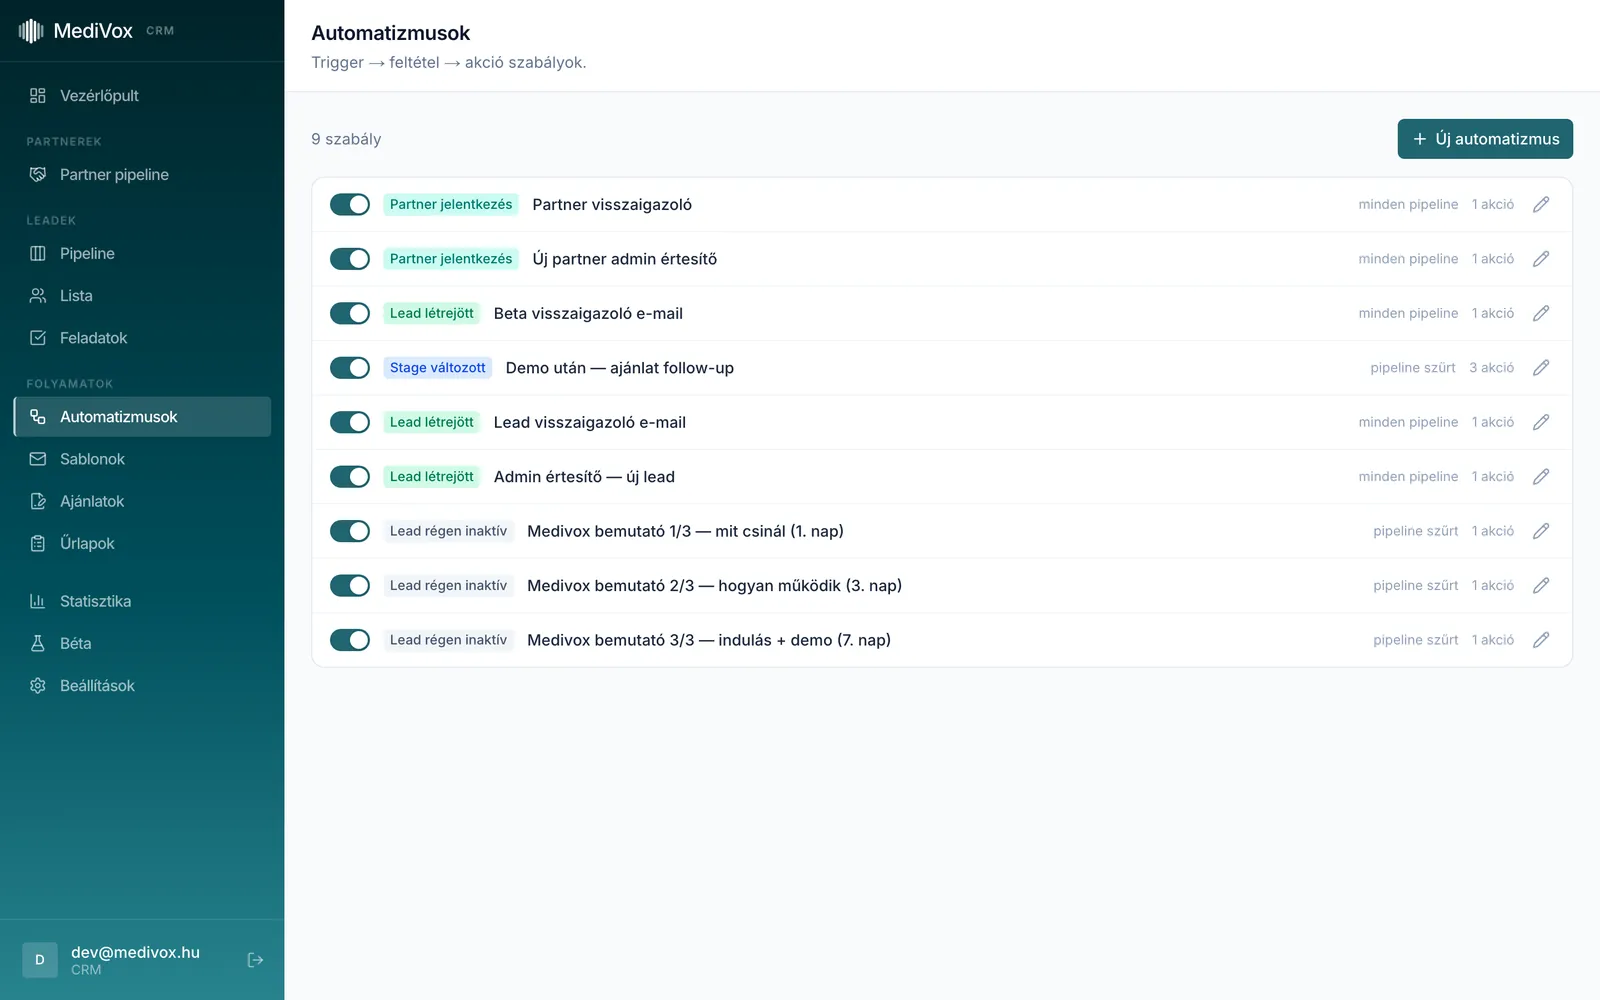1600x1000 pixels.
Task: Click dev@medivox.hu account label
Action: click(x=135, y=952)
